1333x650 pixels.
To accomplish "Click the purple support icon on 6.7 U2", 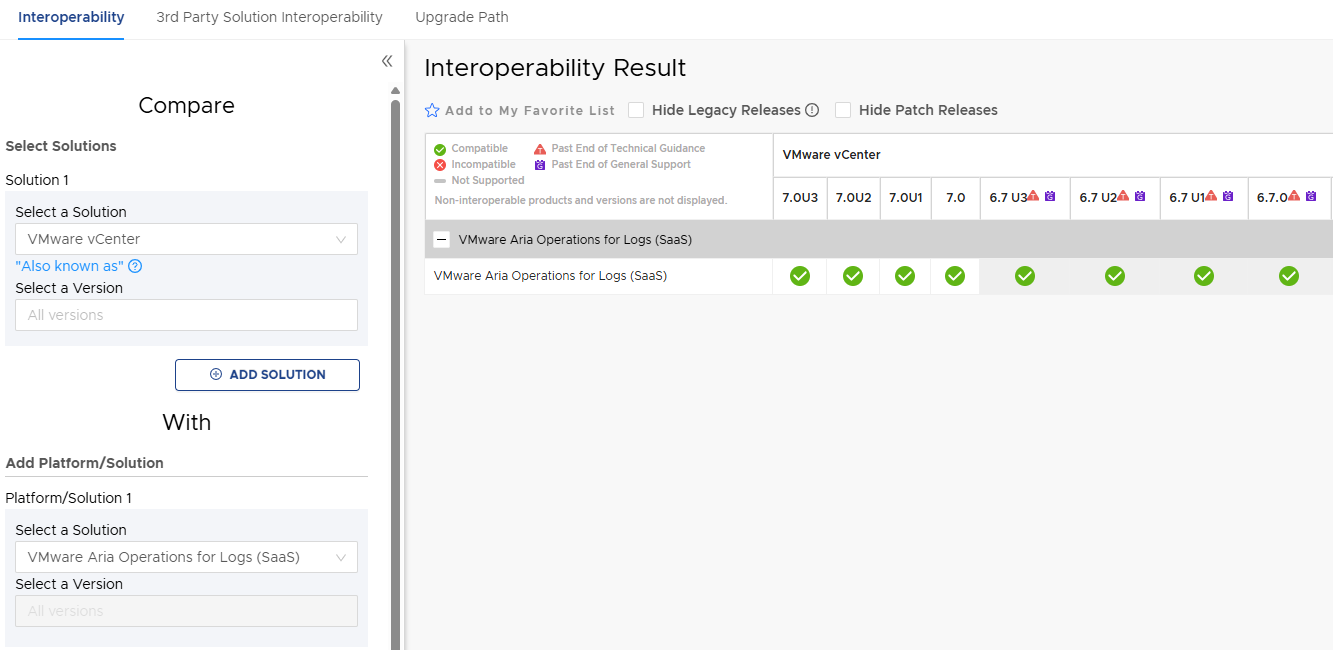I will tap(1140, 196).
